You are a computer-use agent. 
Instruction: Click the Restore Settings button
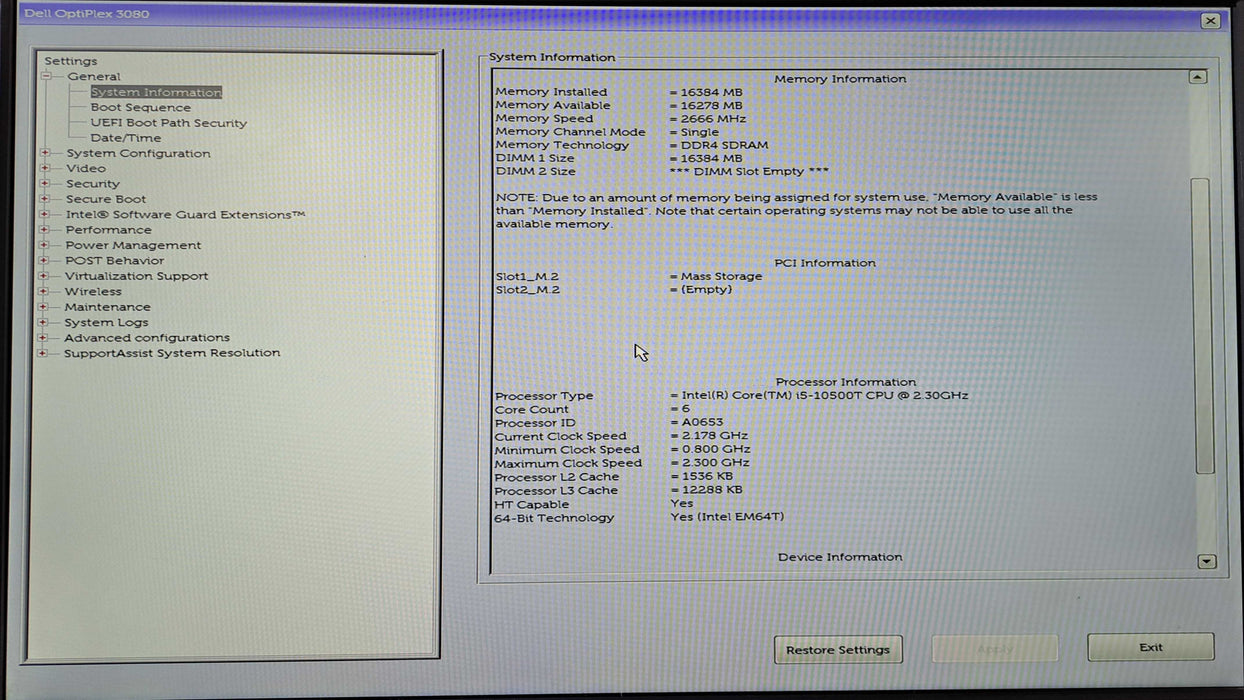click(838, 650)
